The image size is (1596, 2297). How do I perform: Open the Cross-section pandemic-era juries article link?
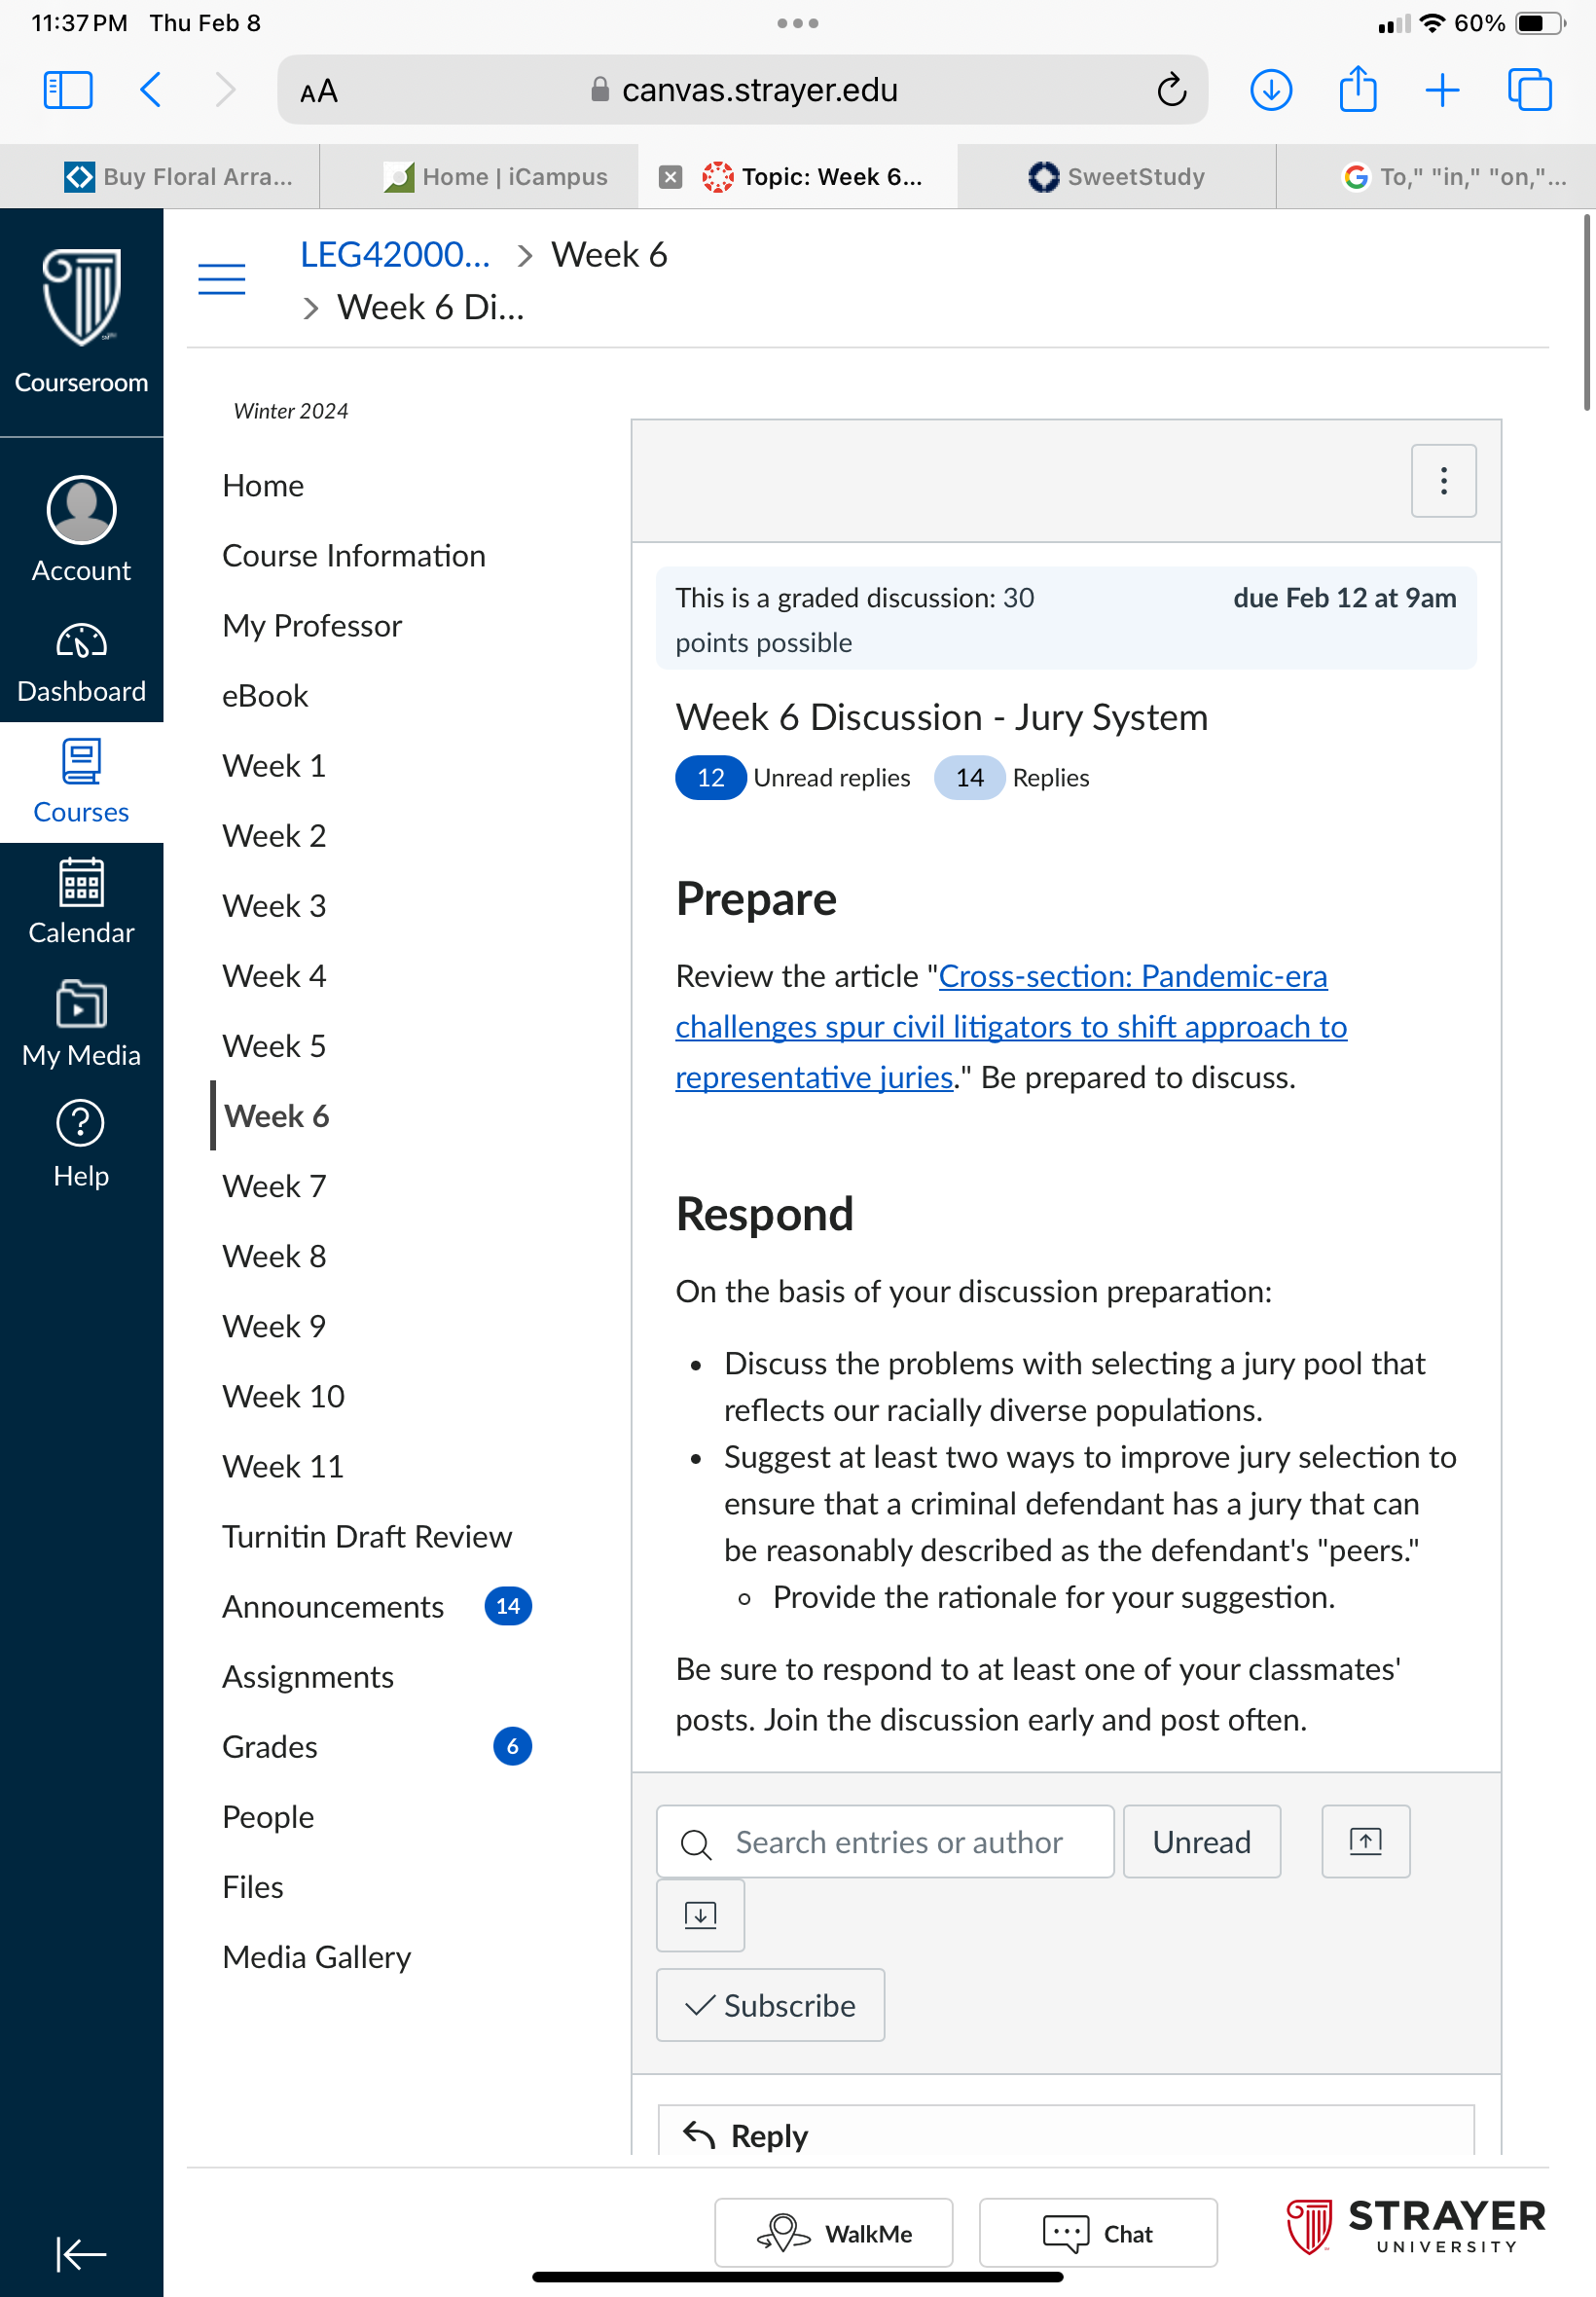point(1011,1026)
